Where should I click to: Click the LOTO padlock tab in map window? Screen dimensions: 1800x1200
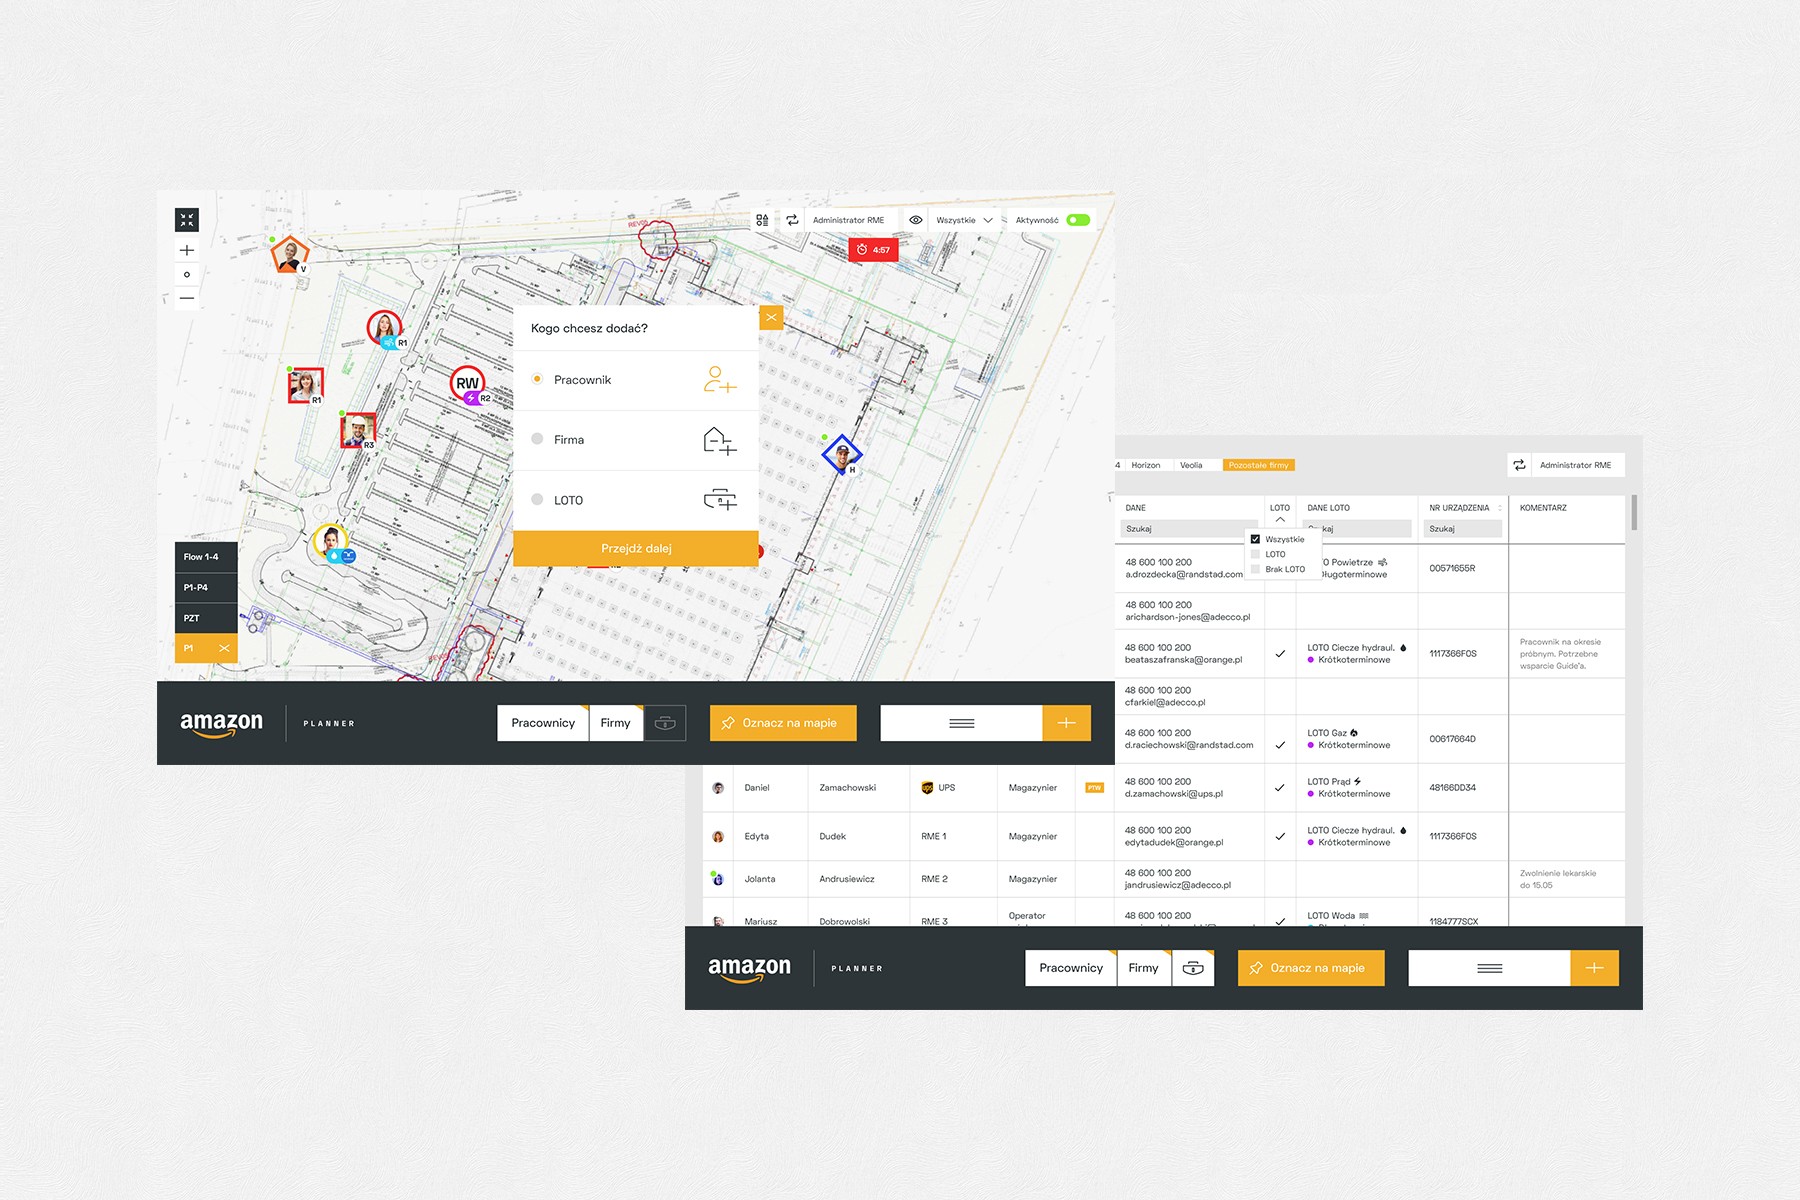coord(665,723)
